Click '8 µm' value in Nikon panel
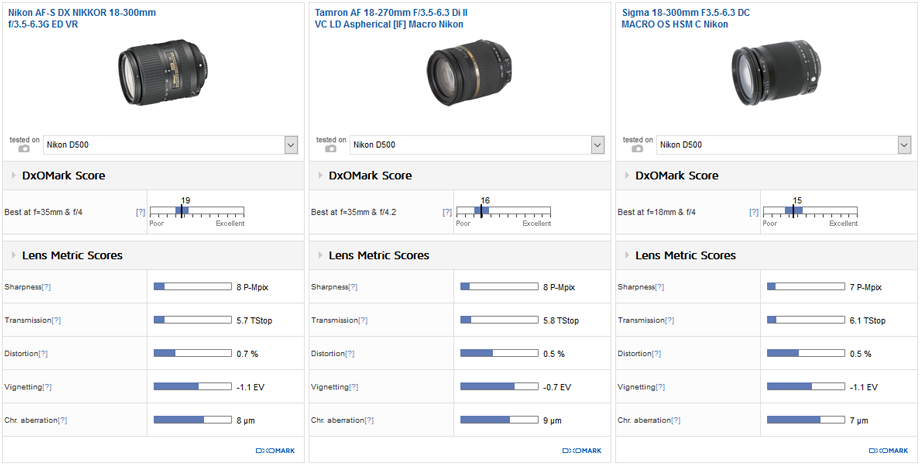Viewport: 920px width, 465px height. click(246, 421)
